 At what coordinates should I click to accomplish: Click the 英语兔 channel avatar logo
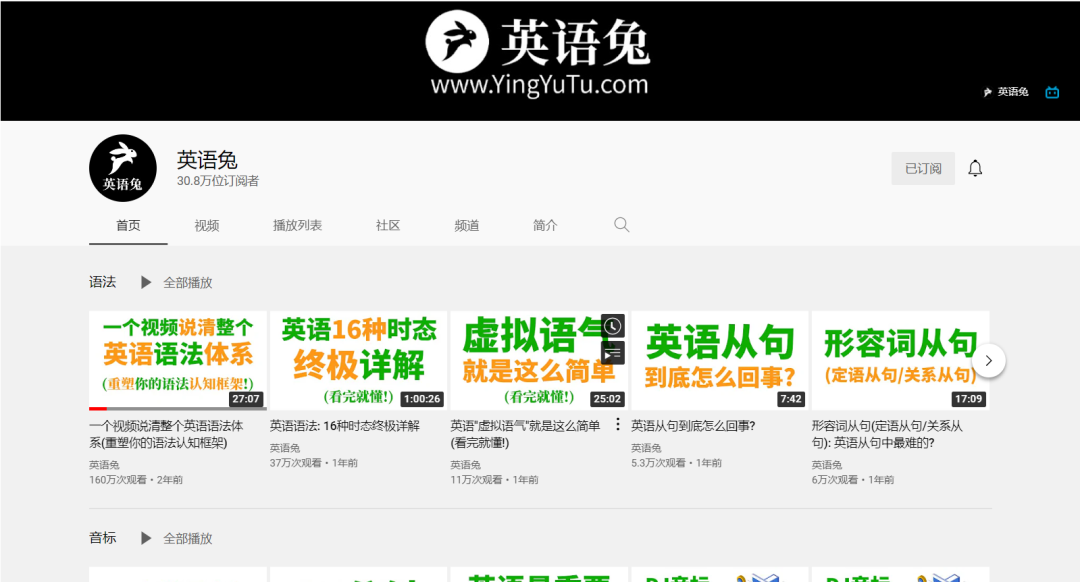(x=123, y=168)
